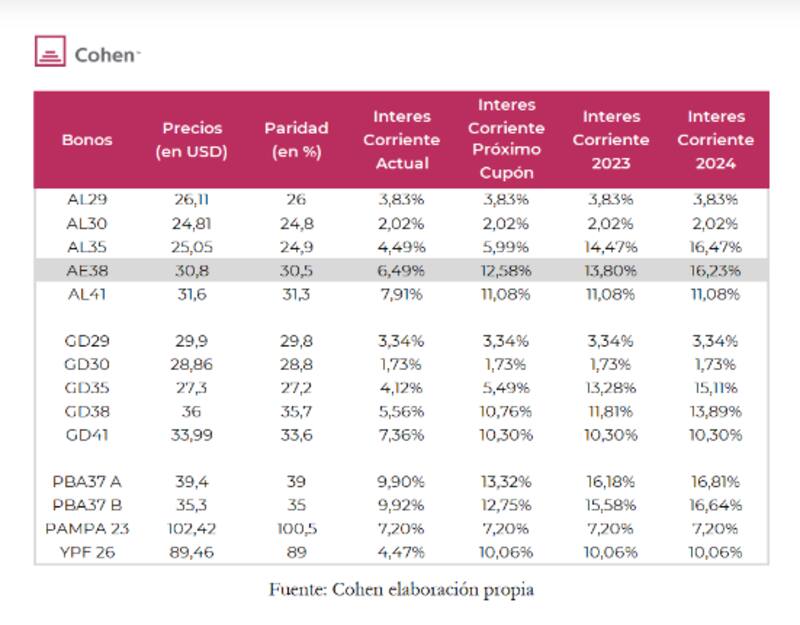Click the YPF 26 bond name

(x=87, y=552)
